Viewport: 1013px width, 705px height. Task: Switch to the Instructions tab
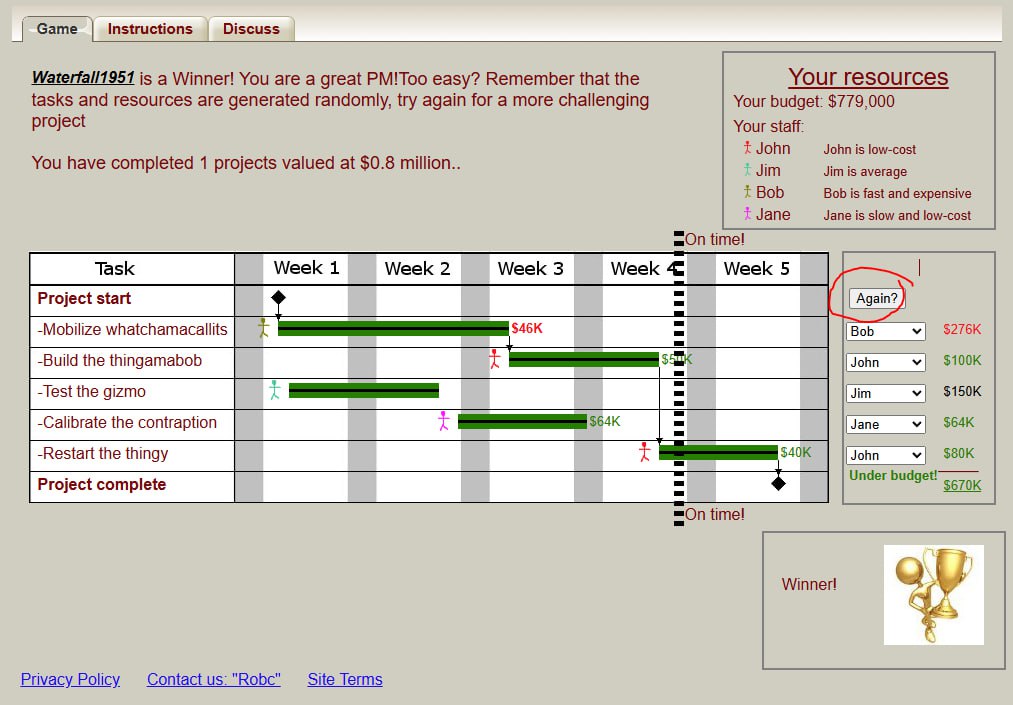[150, 29]
